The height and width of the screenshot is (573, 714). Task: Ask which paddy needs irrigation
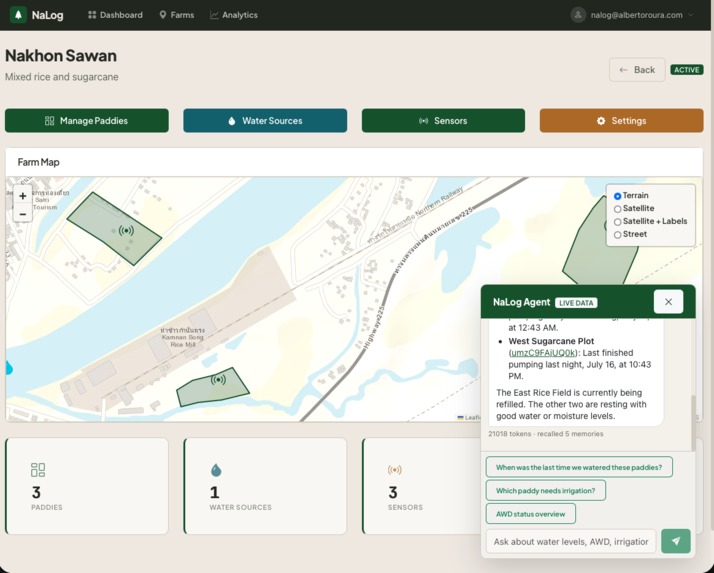tap(546, 491)
